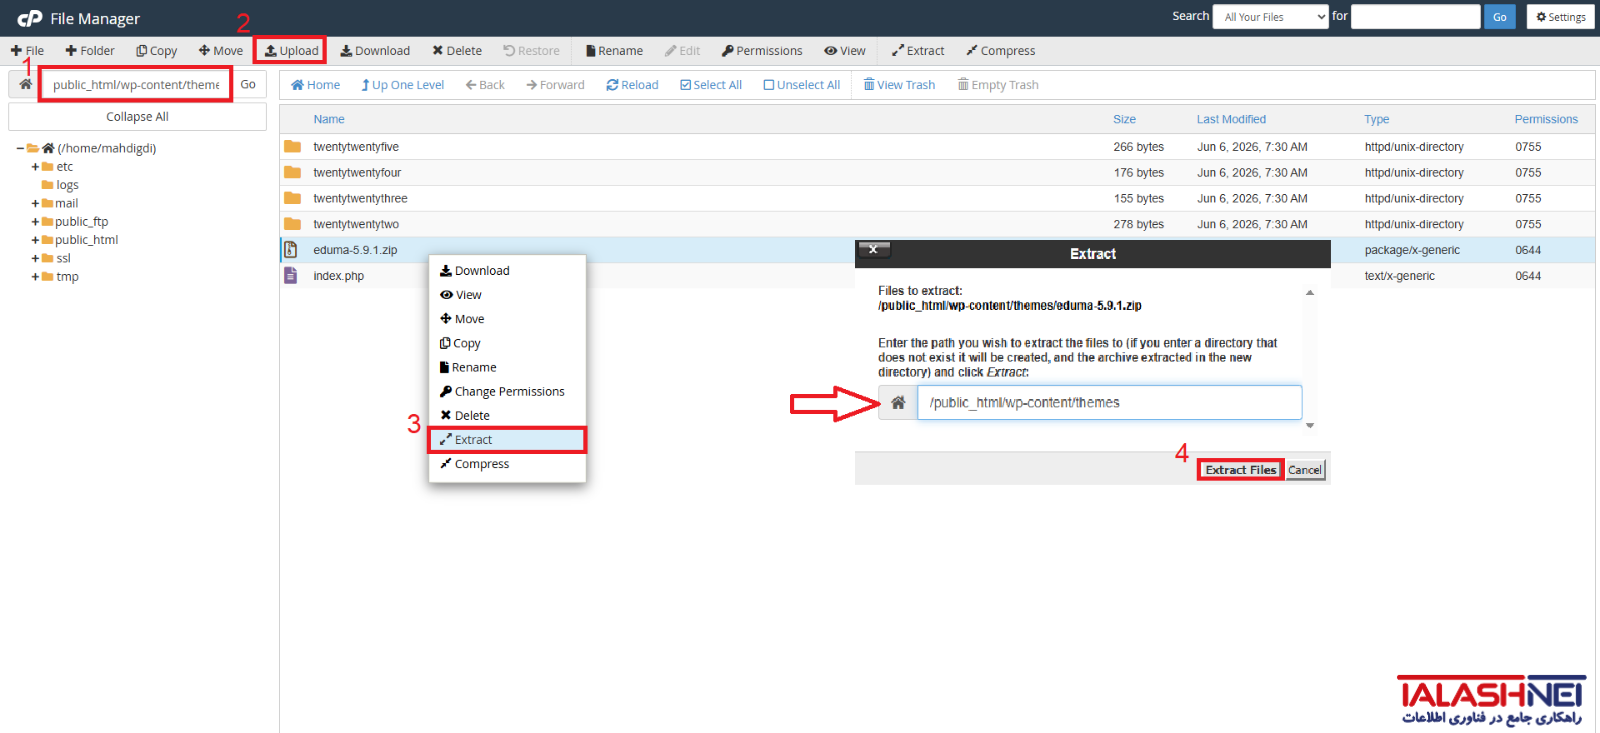This screenshot has width=1600, height=733.
Task: Sort by Name column header
Action: pyautogui.click(x=329, y=119)
